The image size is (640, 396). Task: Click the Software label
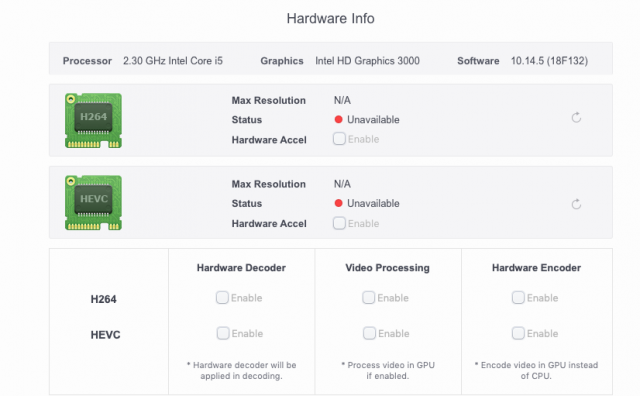click(x=478, y=61)
